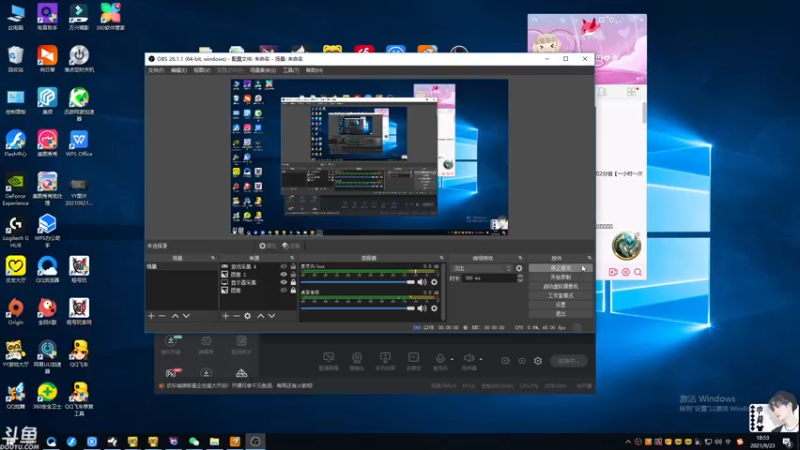Open GeForce Experience desktop shortcut
This screenshot has width=800, height=450.
15,188
